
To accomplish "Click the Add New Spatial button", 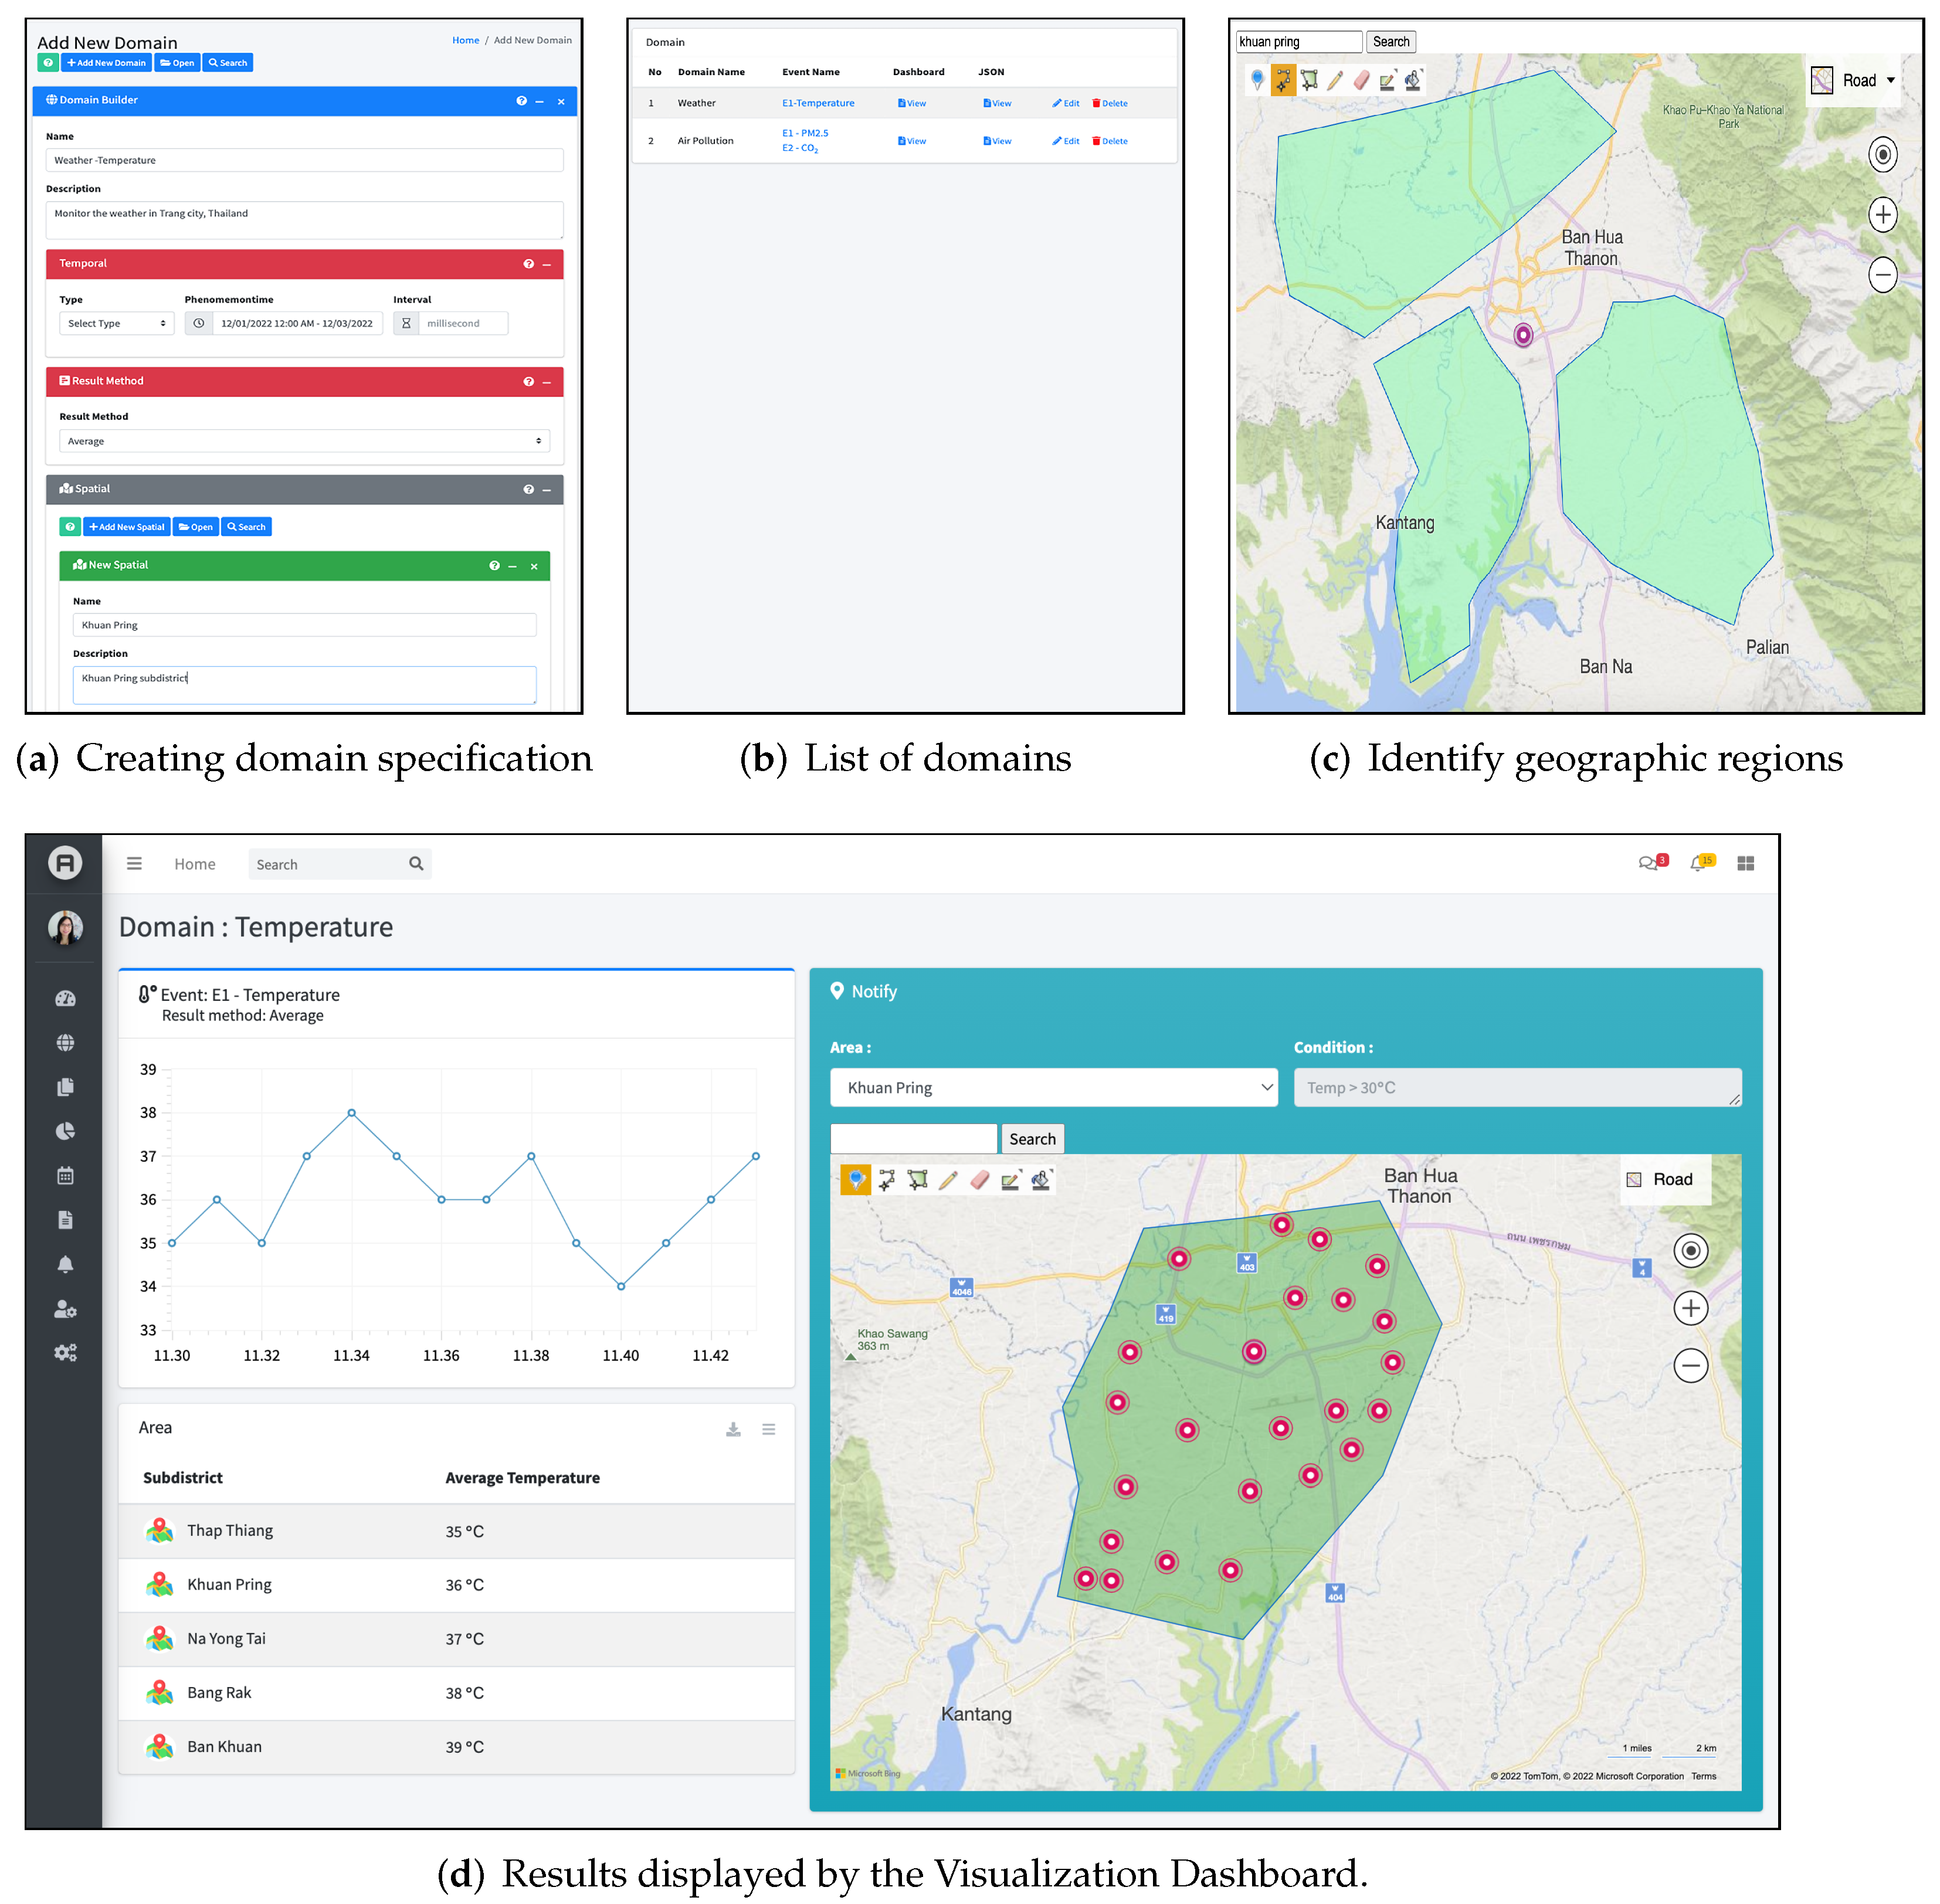I will [126, 527].
